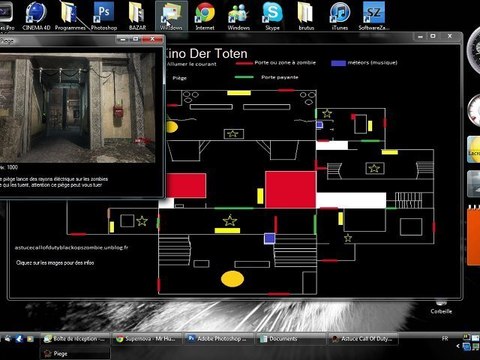This screenshot has height=360, width=480.
Task: Open the CINEMA 4D desktop shortcut
Action: tap(36, 16)
